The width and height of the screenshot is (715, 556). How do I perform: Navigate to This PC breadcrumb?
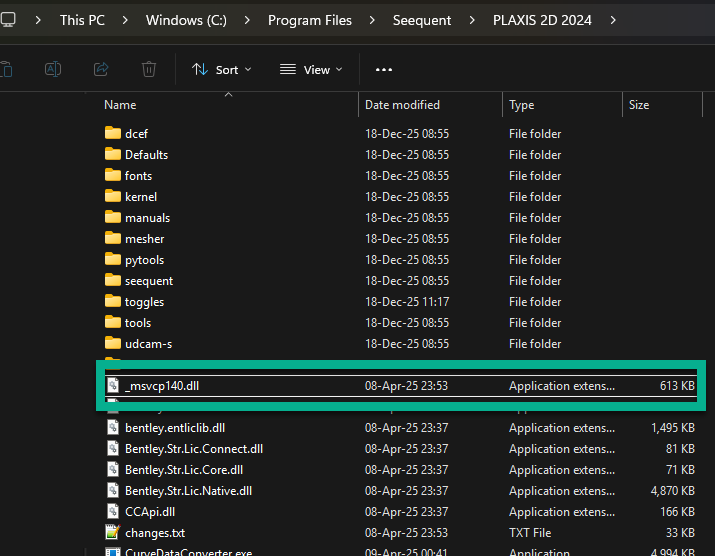click(x=82, y=20)
